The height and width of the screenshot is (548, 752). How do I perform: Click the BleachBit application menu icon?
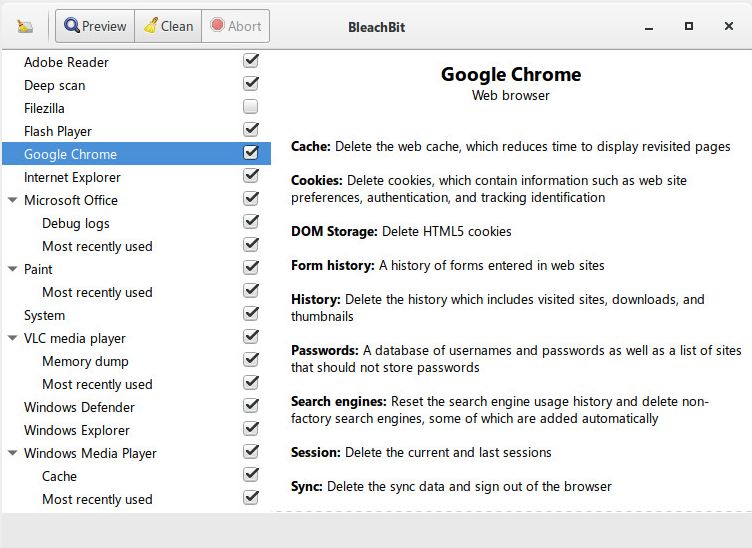click(x=25, y=26)
